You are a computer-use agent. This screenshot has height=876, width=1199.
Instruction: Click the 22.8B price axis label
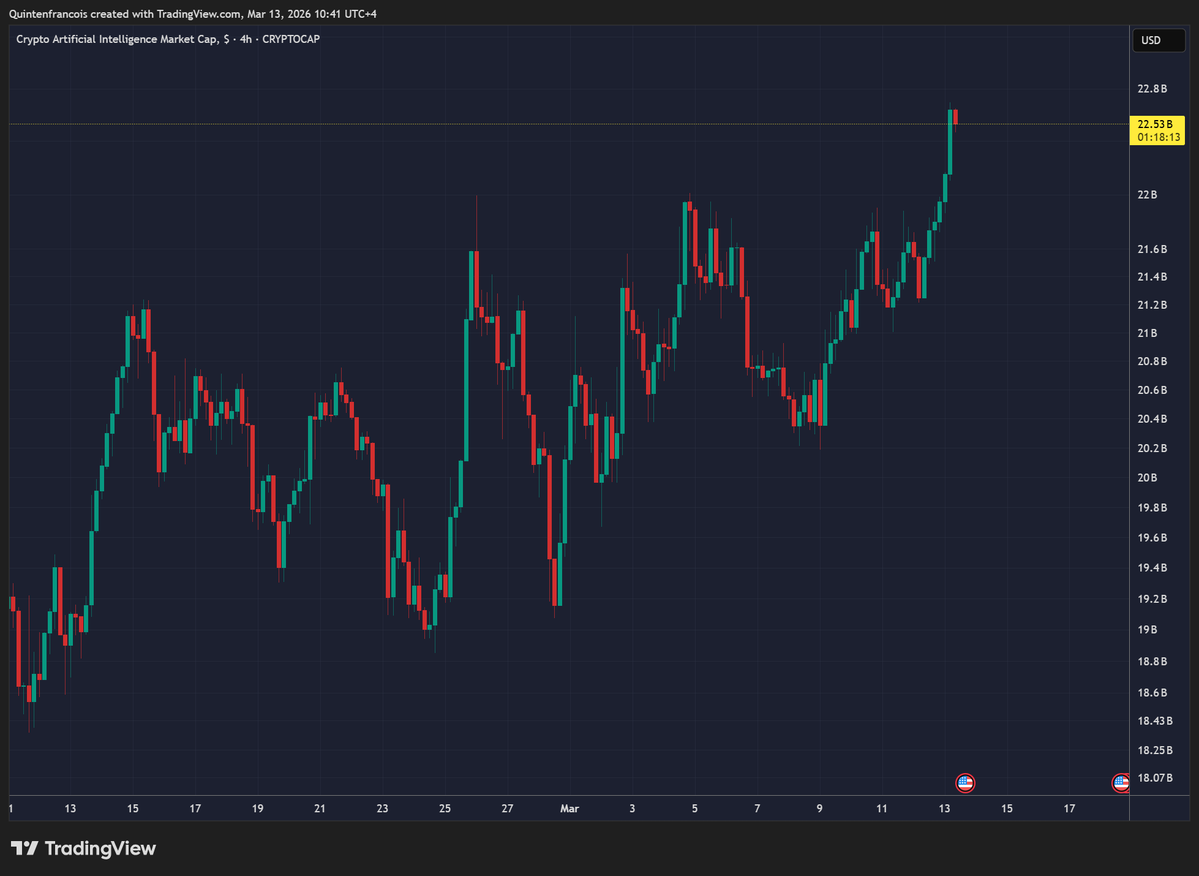(1152, 89)
